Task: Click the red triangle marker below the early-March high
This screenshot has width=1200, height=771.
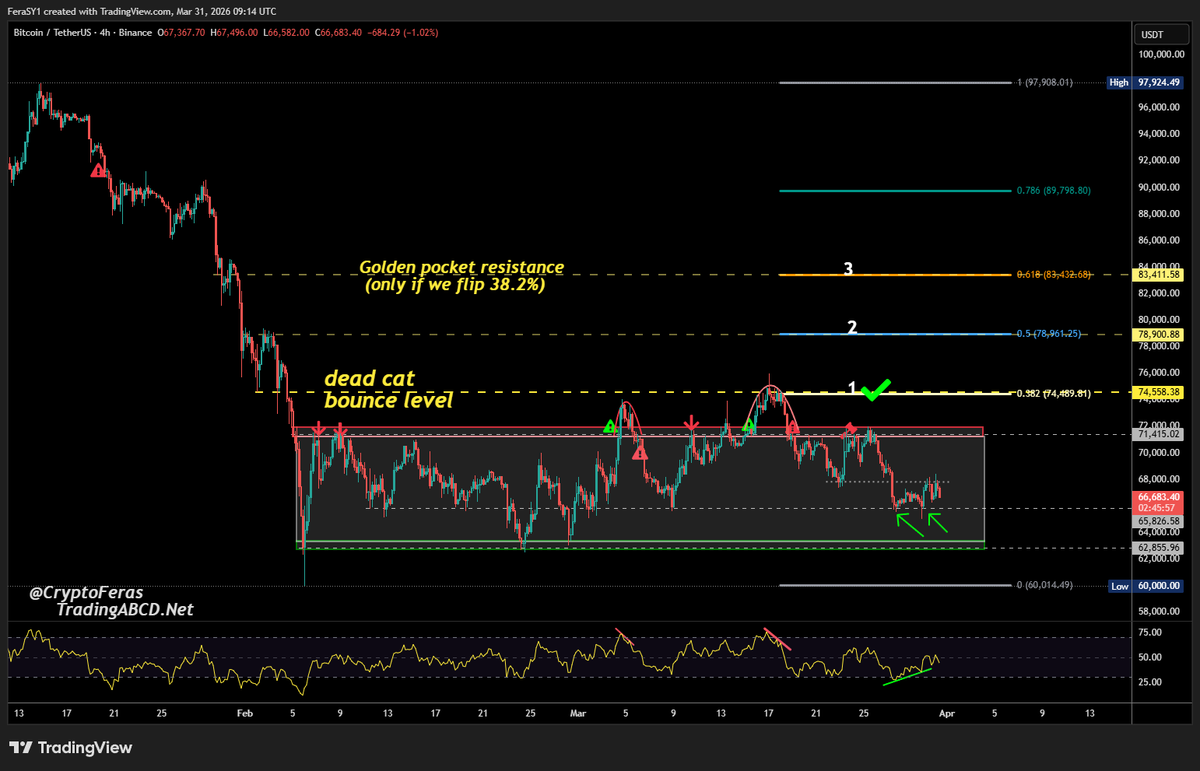Action: tap(638, 452)
